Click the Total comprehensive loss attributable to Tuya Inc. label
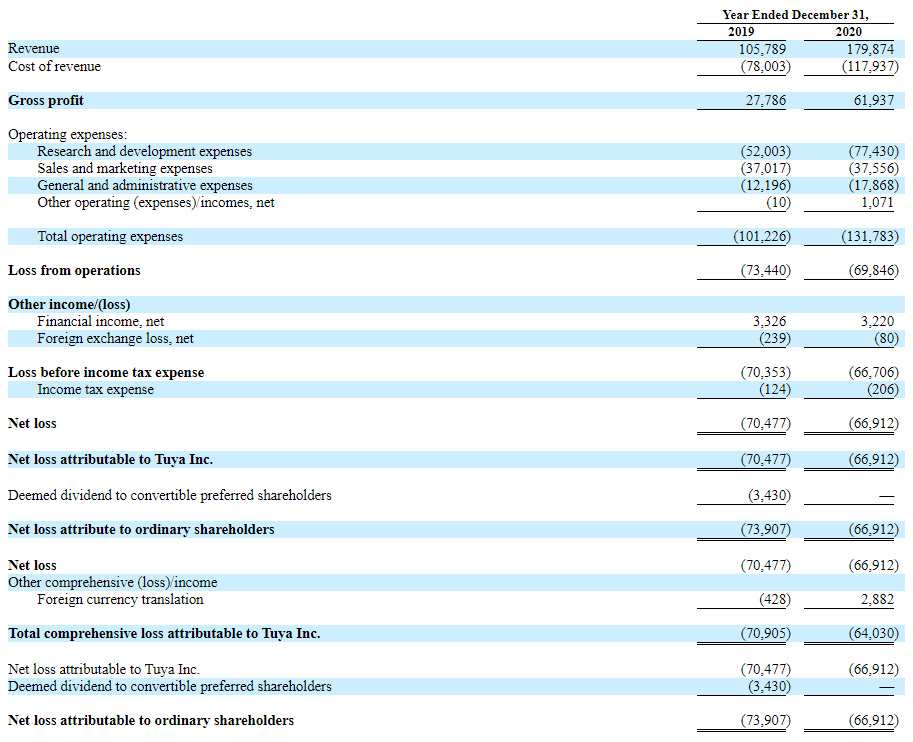This screenshot has height=742, width=913. [x=164, y=633]
